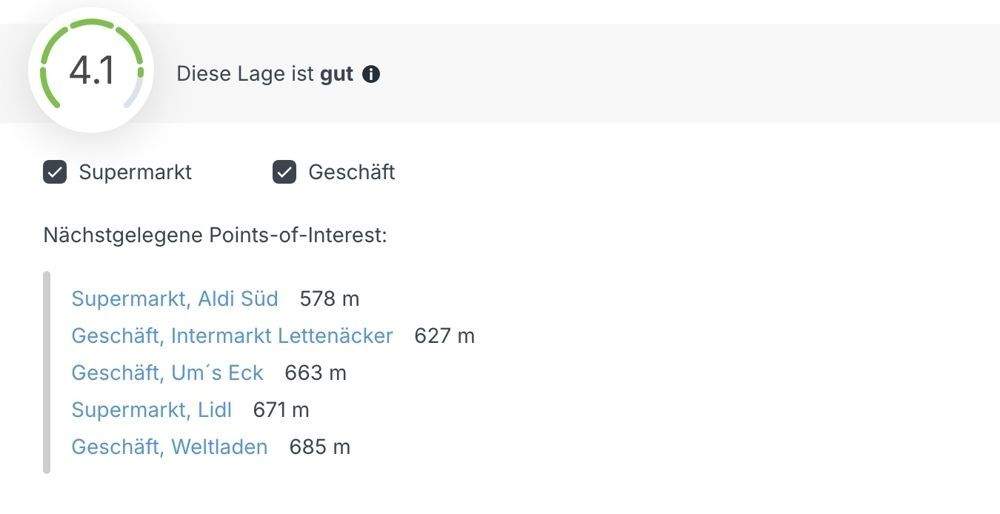Select the 'Geschäft, Um´s Eck' entry

[167, 373]
